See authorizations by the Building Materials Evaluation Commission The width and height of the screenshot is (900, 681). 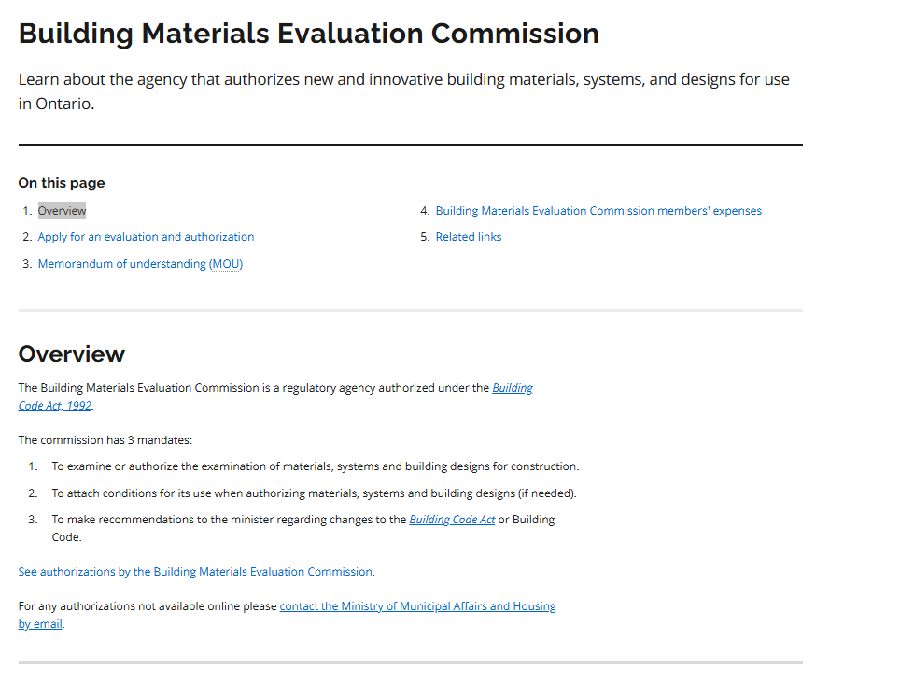pyautogui.click(x=196, y=572)
